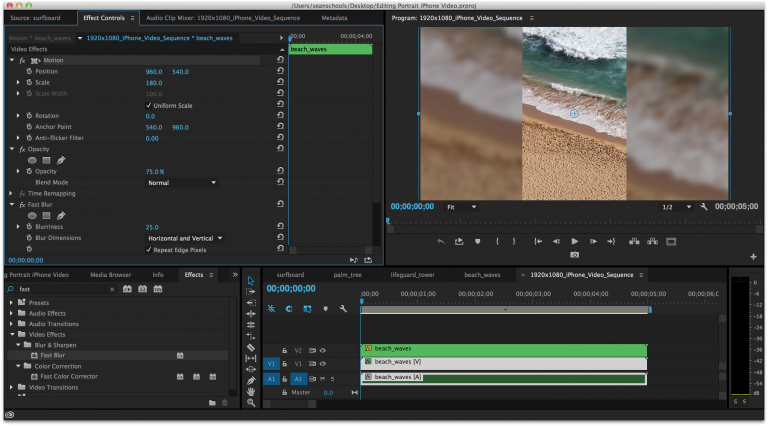Select the Fast Blur effect item
The image size is (768, 426).
(52, 355)
